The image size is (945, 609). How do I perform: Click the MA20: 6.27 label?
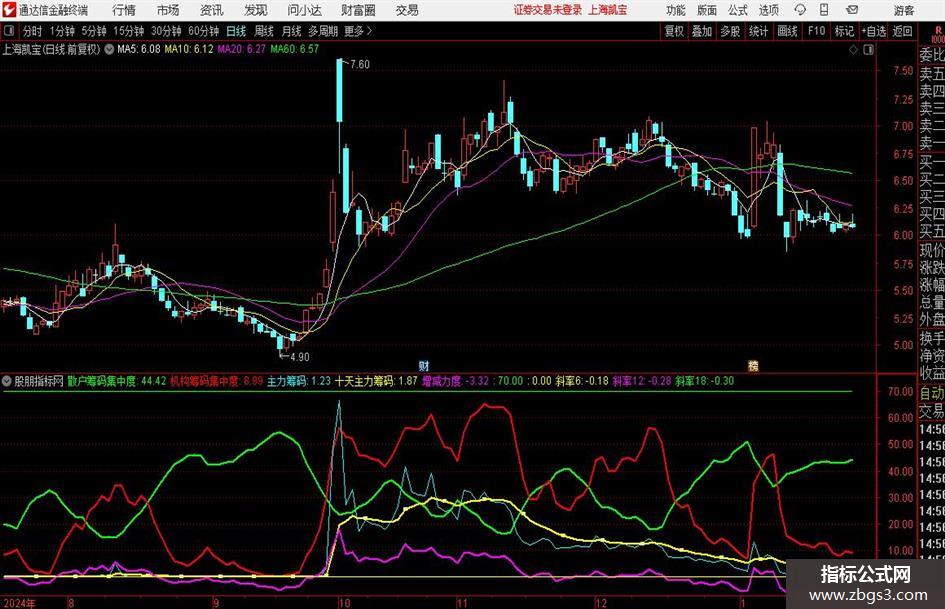pyautogui.click(x=242, y=49)
